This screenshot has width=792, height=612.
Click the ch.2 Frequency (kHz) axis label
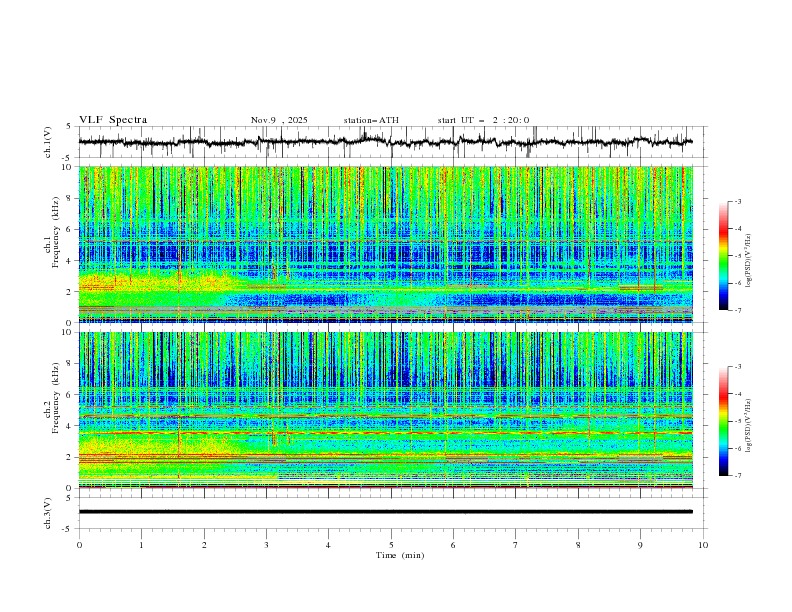[52, 398]
